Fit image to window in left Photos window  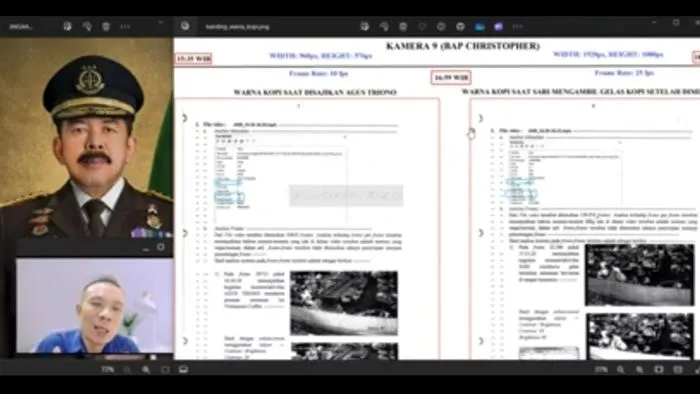tap(165, 369)
